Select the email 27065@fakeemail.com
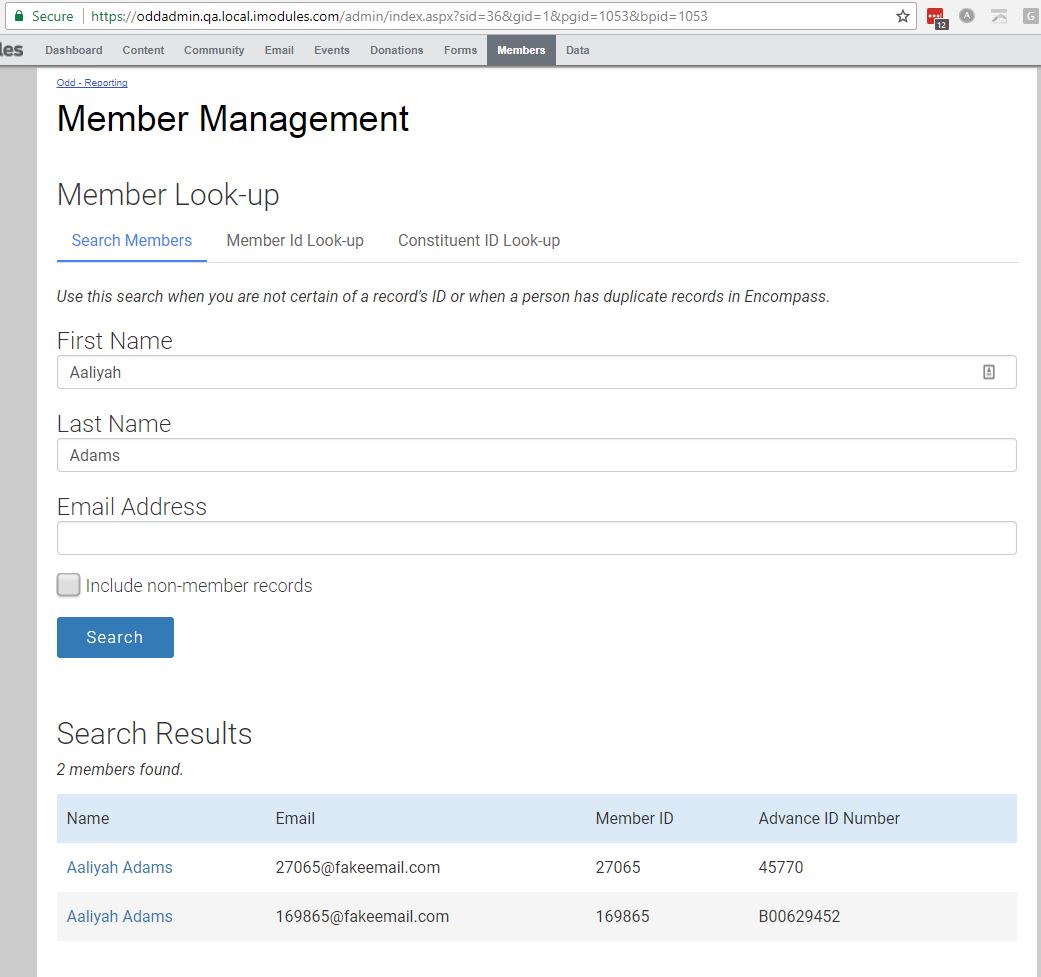The width and height of the screenshot is (1041, 977). (358, 867)
